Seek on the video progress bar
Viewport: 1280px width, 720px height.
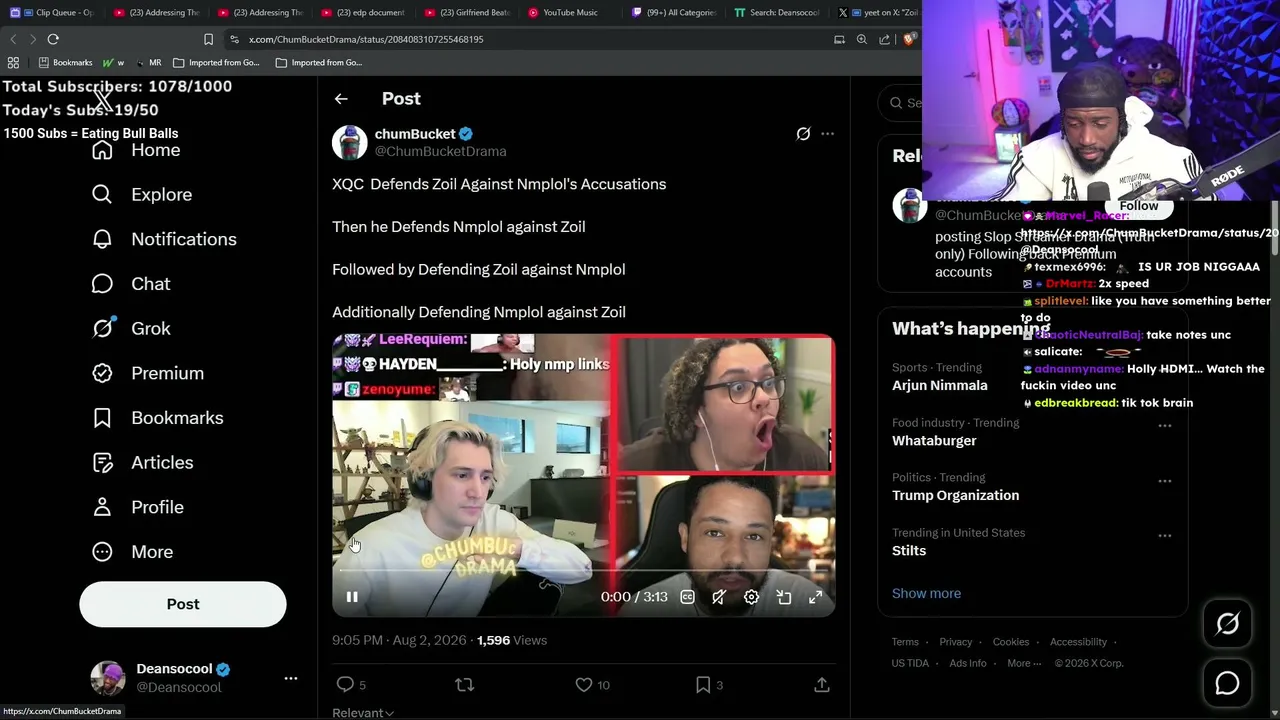tap(584, 571)
